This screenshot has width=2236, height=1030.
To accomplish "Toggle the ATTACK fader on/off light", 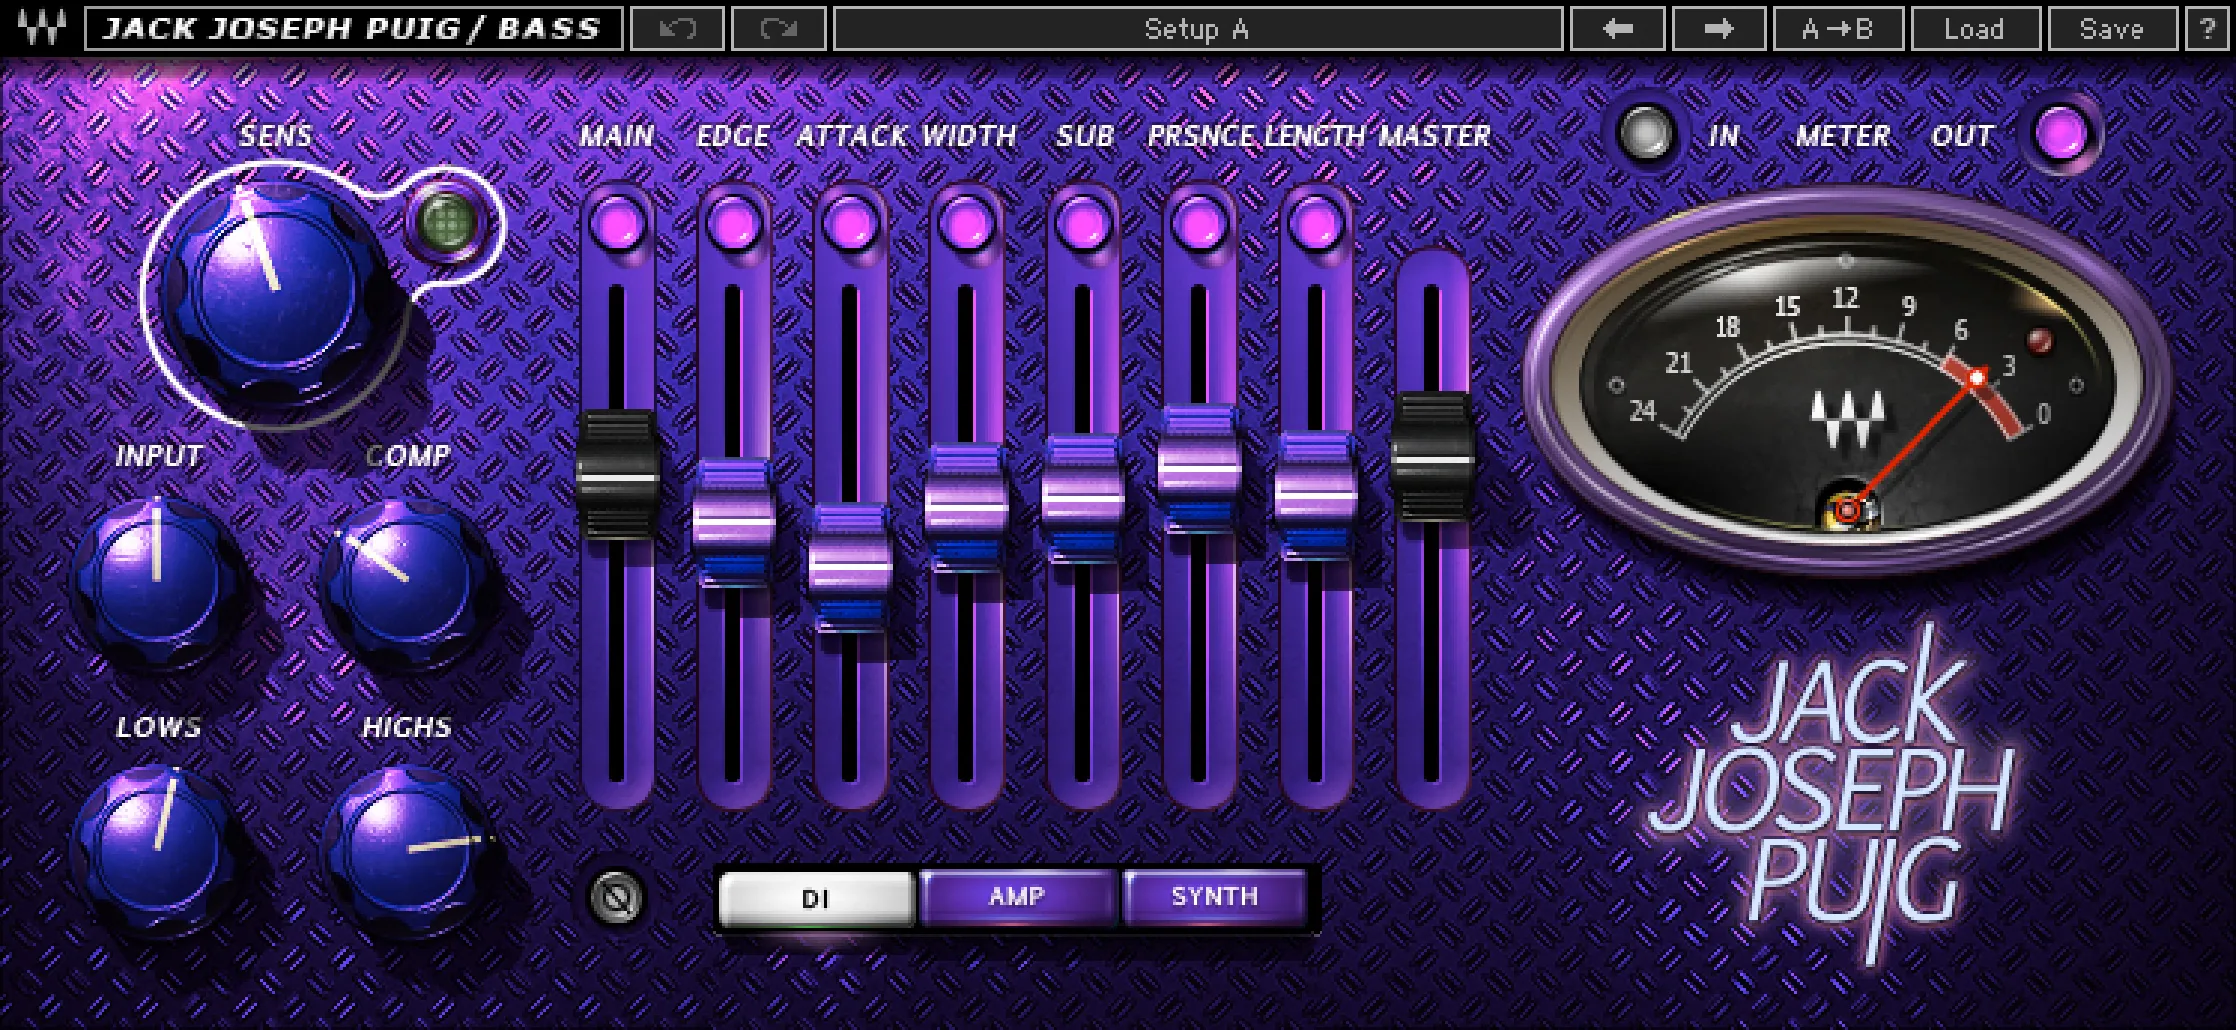I will pyautogui.click(x=849, y=222).
